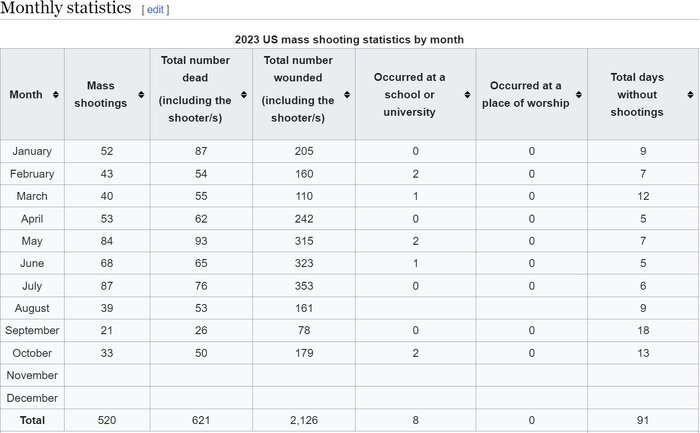Screen dimensions: 700x433
Task: Sort table by Month column arrows
Action: click(56, 95)
